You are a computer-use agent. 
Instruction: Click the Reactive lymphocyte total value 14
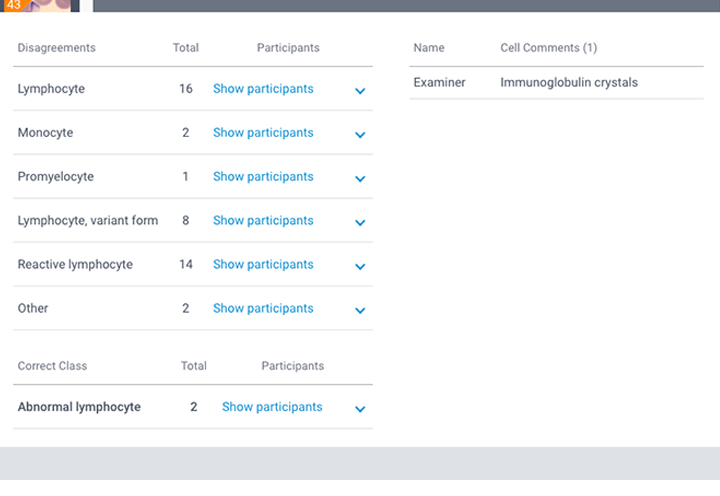[x=186, y=265]
